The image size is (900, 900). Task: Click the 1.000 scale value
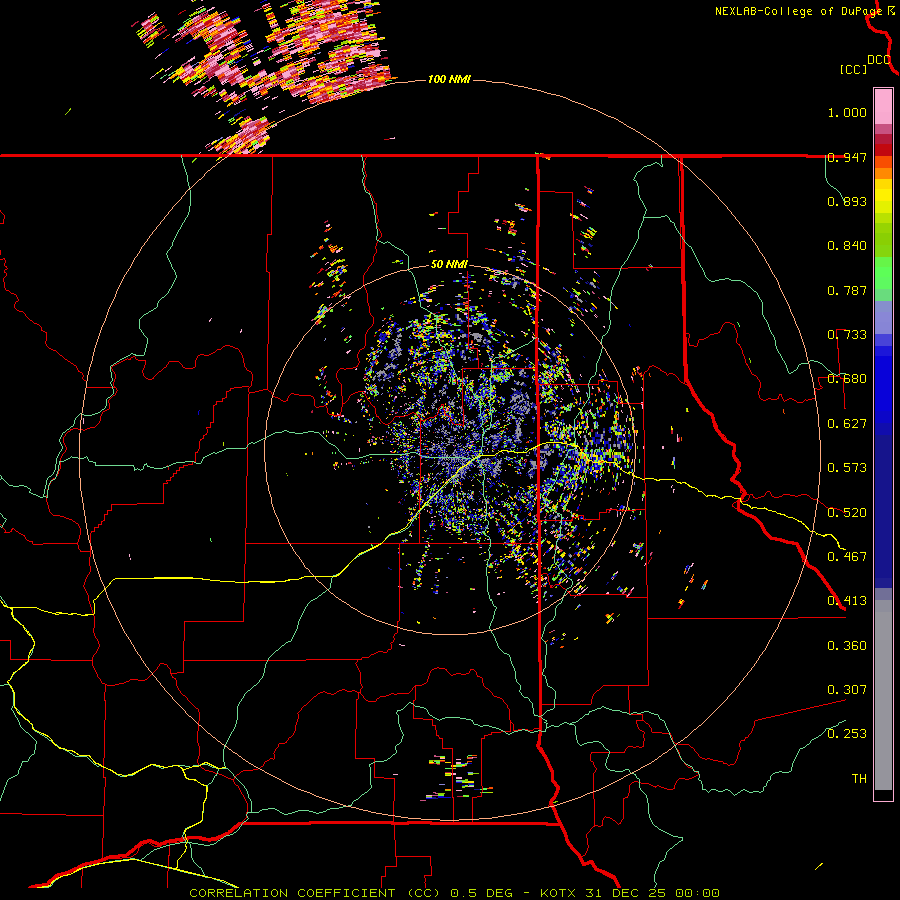[847, 112]
